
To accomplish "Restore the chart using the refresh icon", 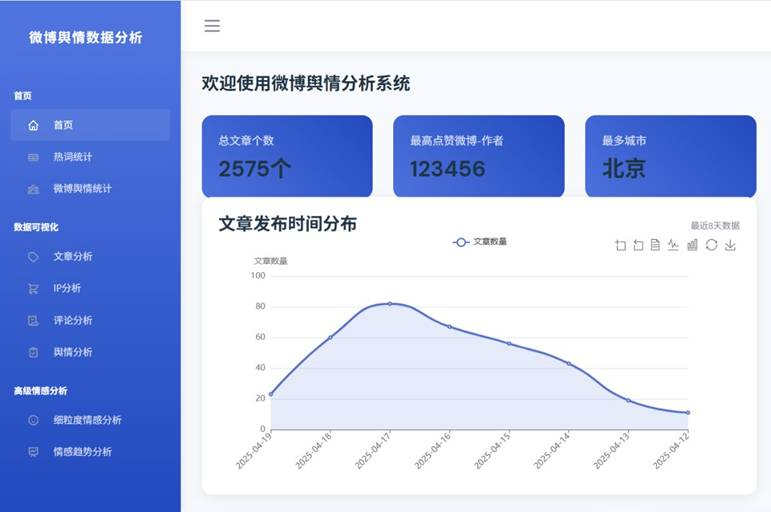I will (x=711, y=244).
